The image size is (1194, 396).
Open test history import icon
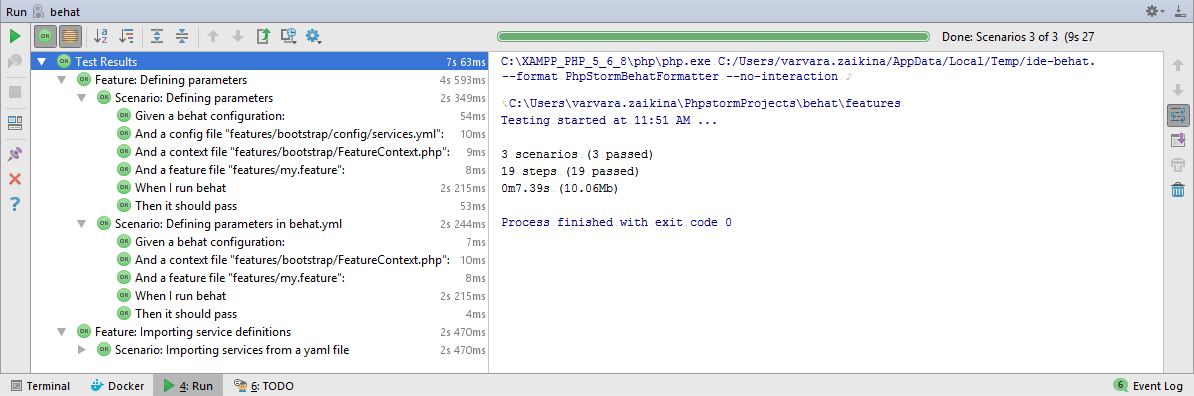(x=288, y=36)
